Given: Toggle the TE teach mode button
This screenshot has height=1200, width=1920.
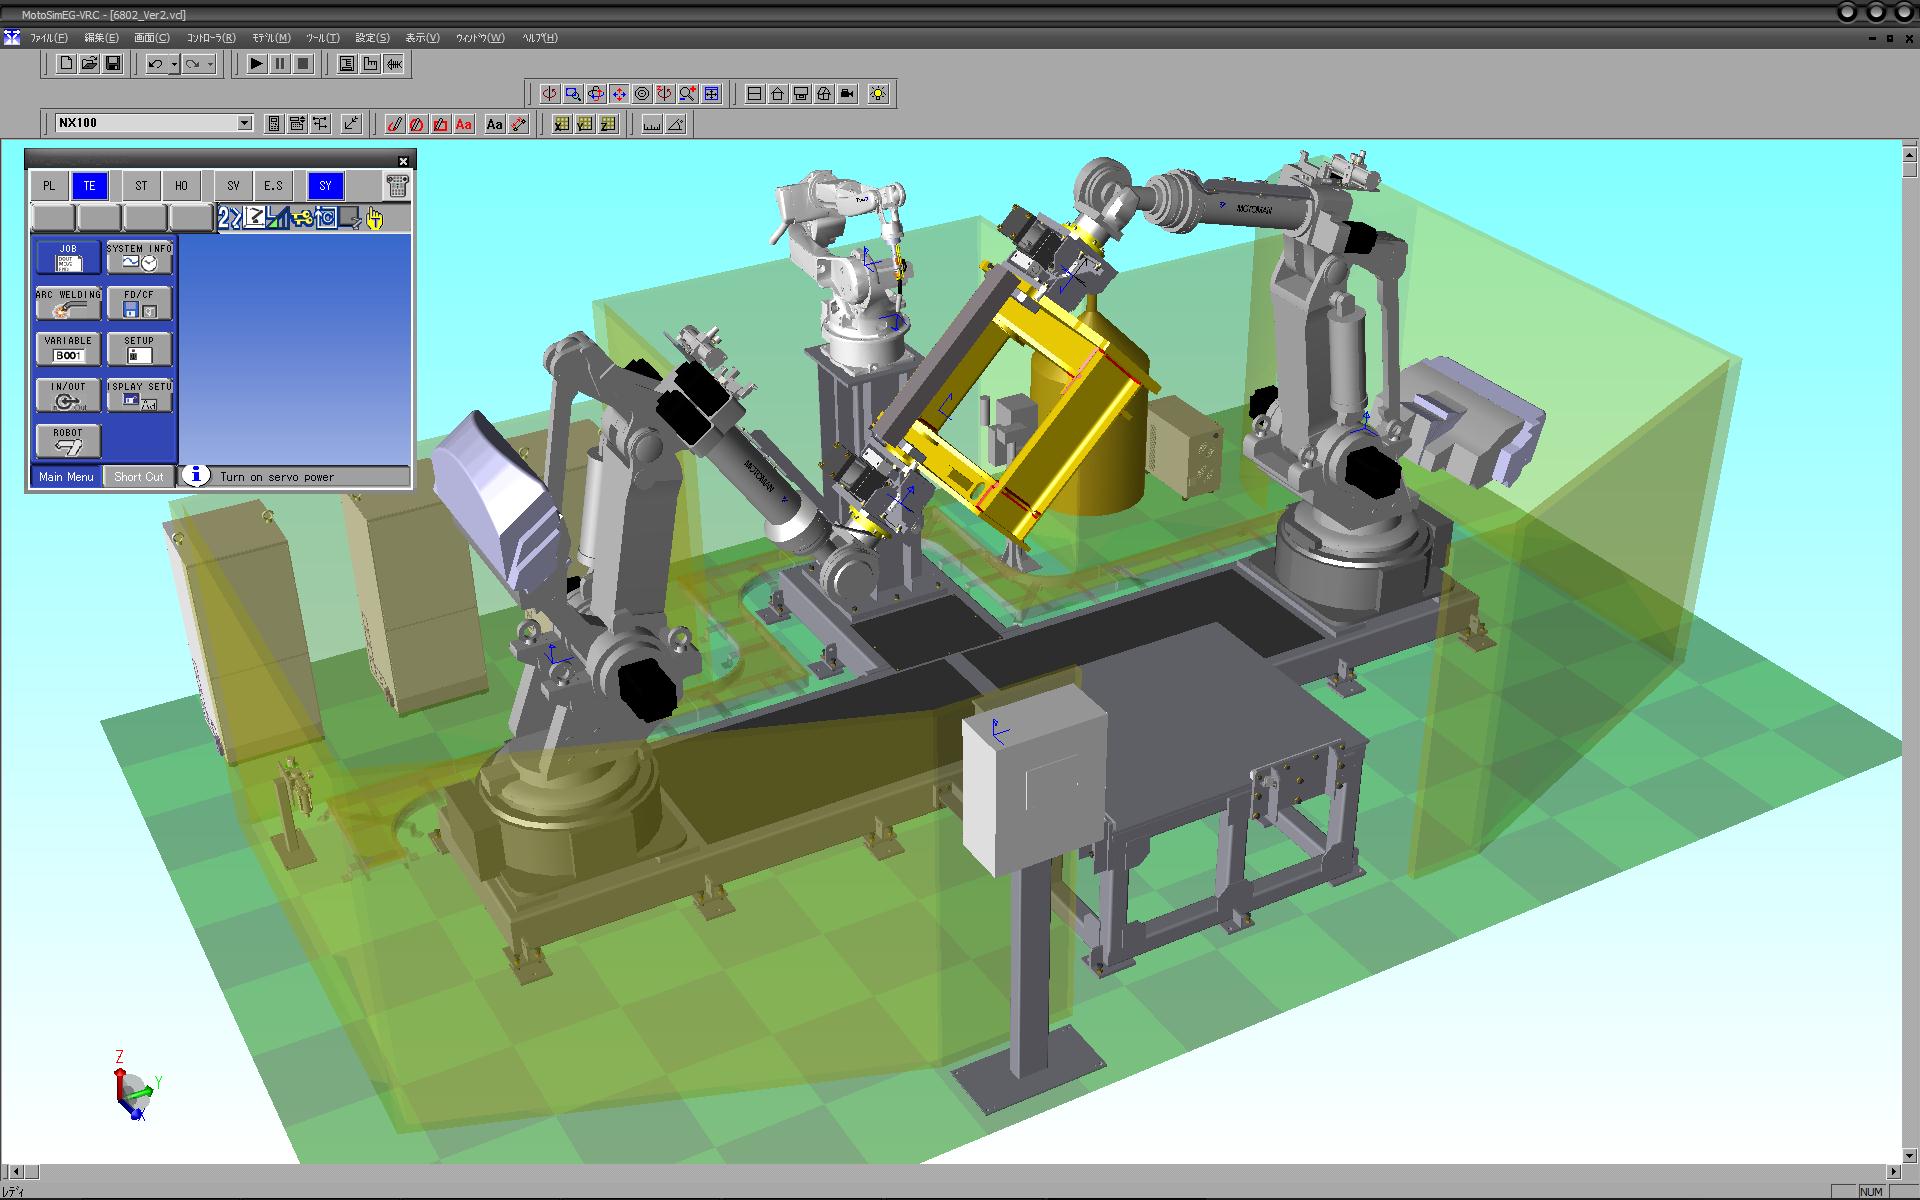Looking at the screenshot, I should click(x=89, y=186).
